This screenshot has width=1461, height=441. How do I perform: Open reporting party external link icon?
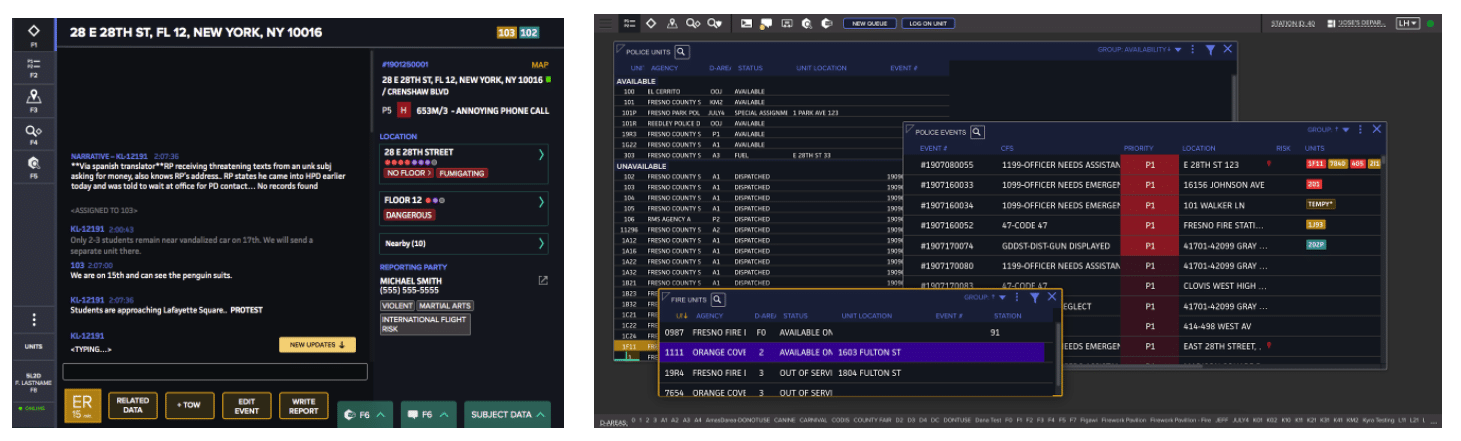[543, 281]
